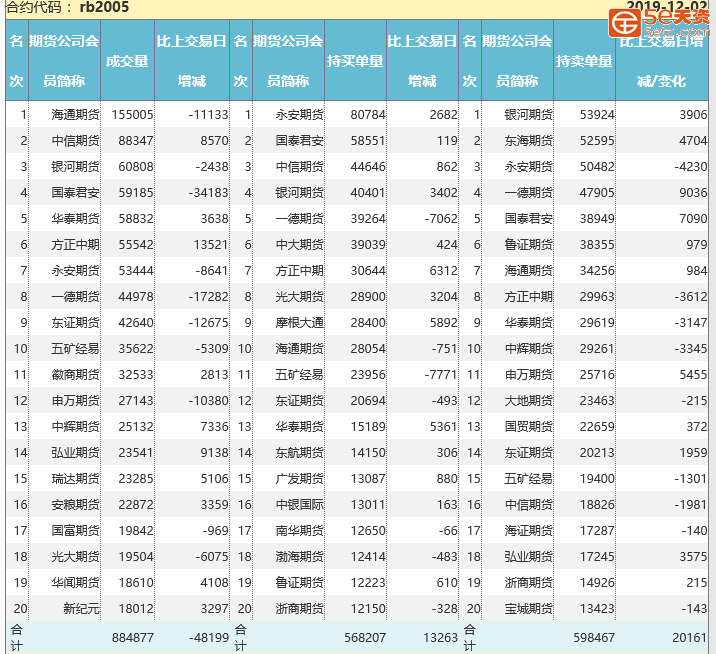The image size is (716, 654).
Task: Select 大地期货 in short positions row 12
Action: click(528, 401)
